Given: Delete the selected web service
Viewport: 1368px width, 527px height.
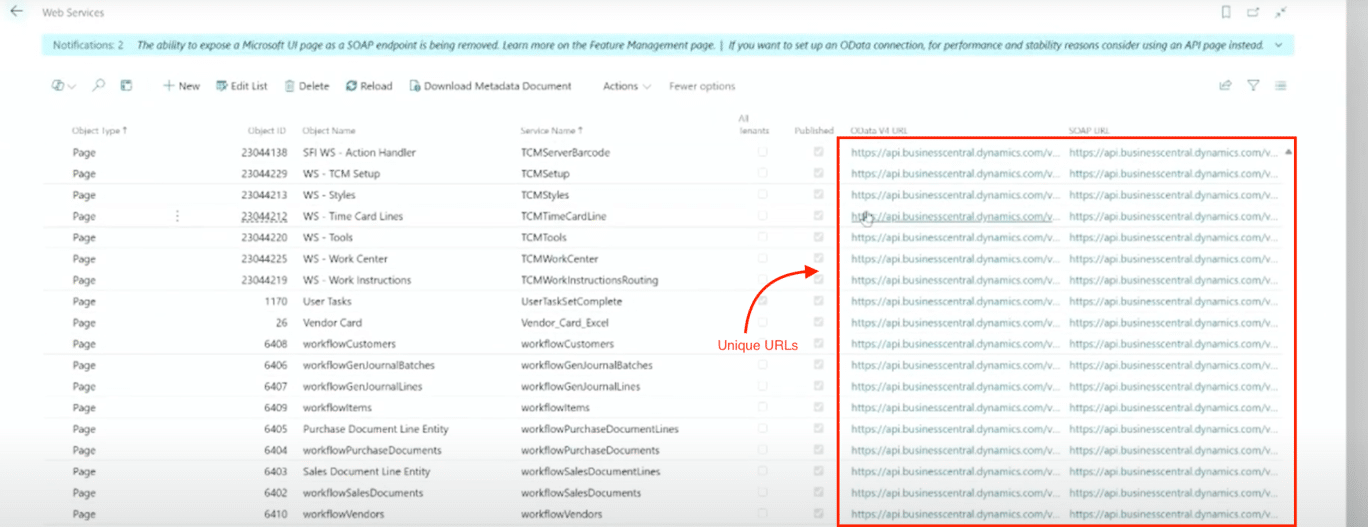Looking at the screenshot, I should (x=306, y=86).
